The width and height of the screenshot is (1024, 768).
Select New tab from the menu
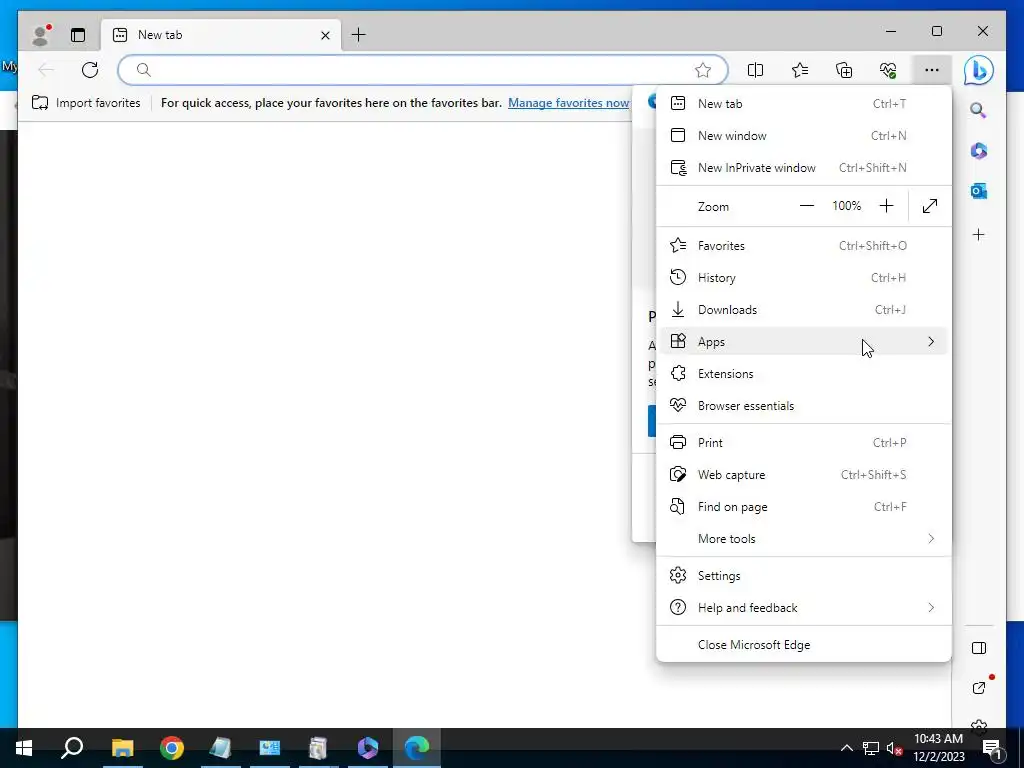coord(804,103)
